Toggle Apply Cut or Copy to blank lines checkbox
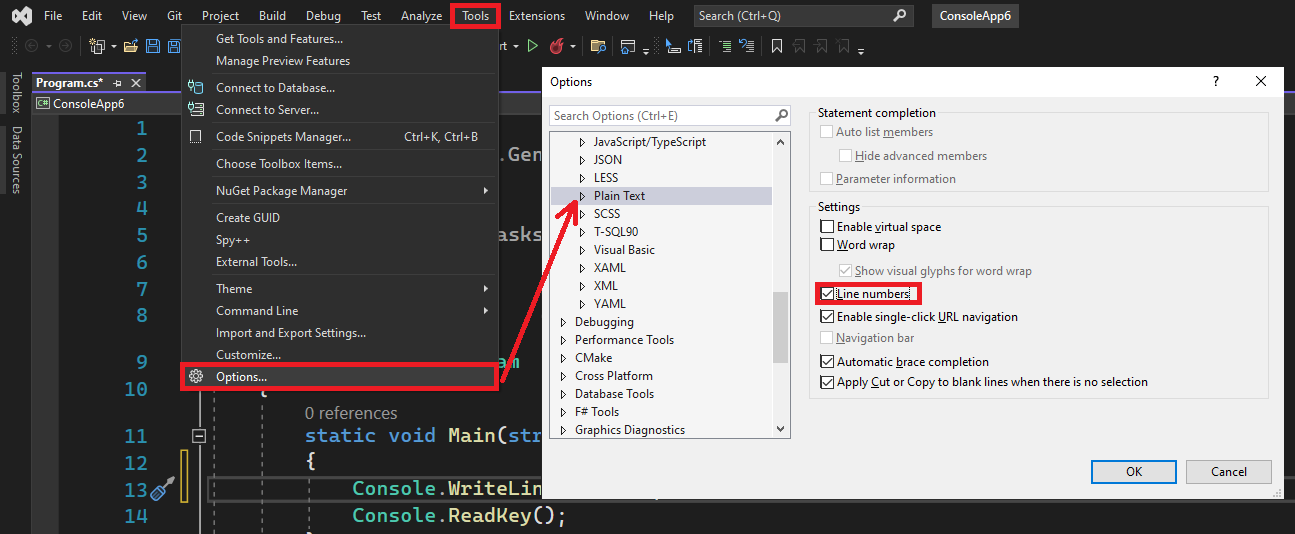 tap(827, 382)
